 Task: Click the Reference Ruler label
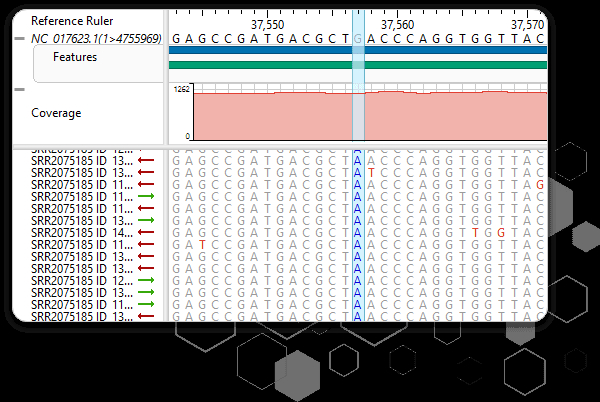[72, 21]
